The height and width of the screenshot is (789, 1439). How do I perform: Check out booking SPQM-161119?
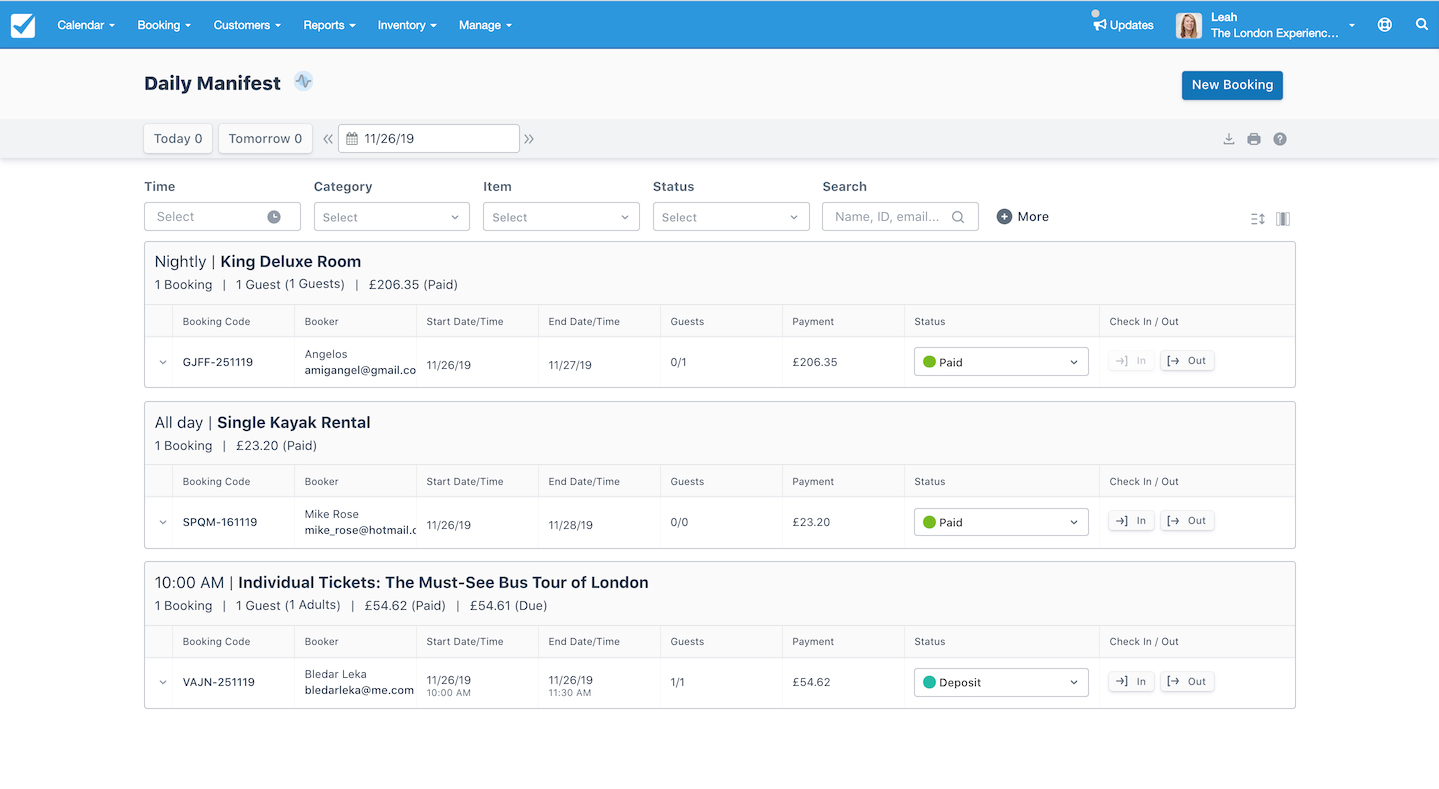[1187, 521]
